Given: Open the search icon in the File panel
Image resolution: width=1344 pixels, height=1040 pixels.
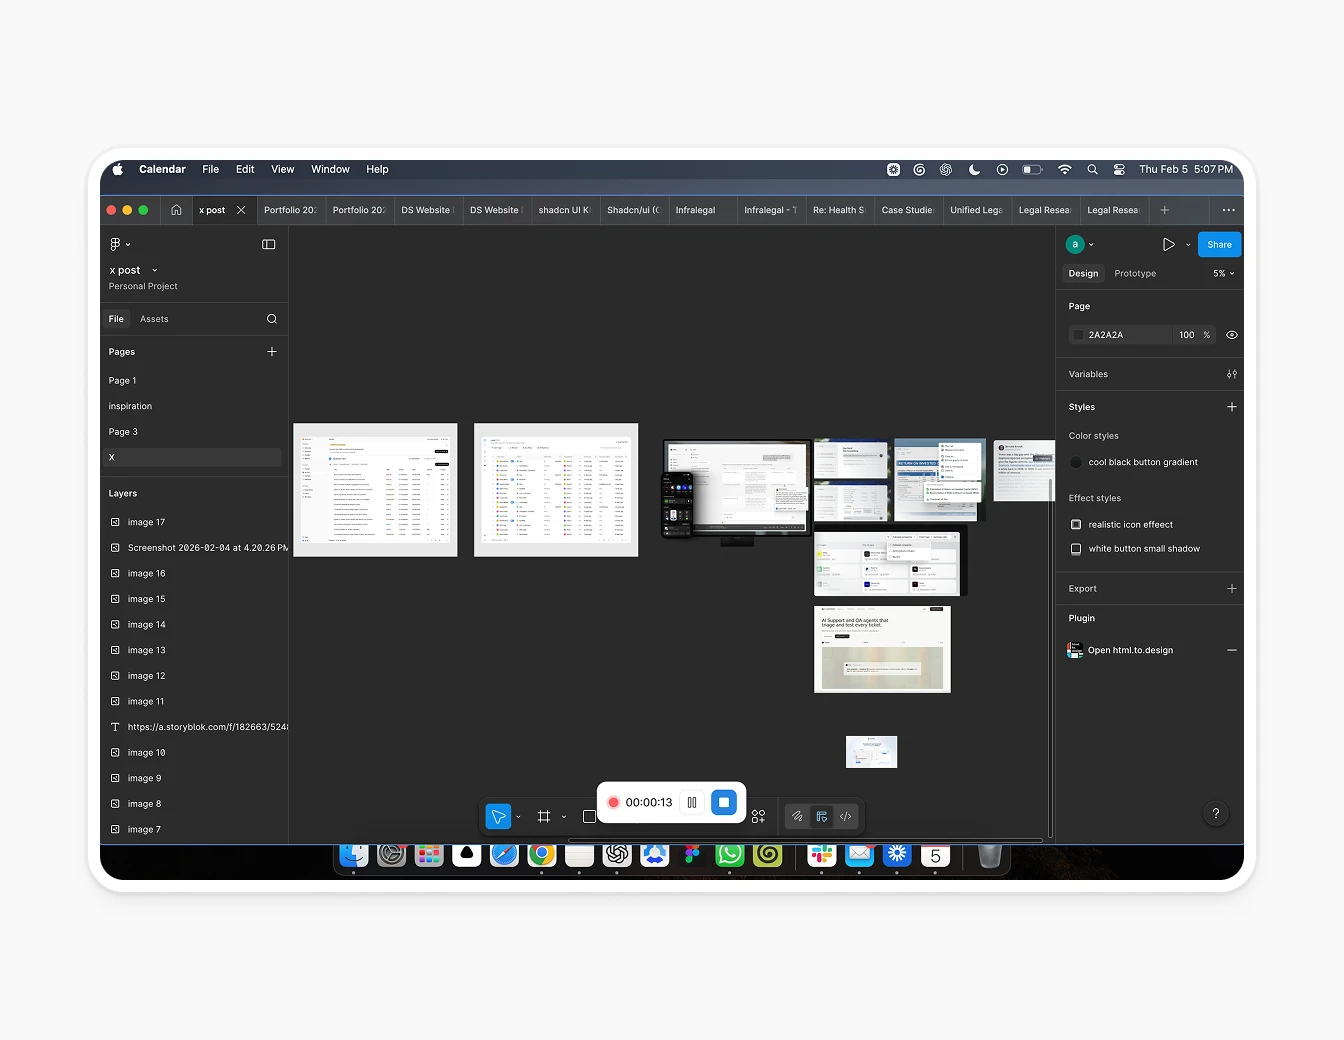Looking at the screenshot, I should (x=271, y=318).
